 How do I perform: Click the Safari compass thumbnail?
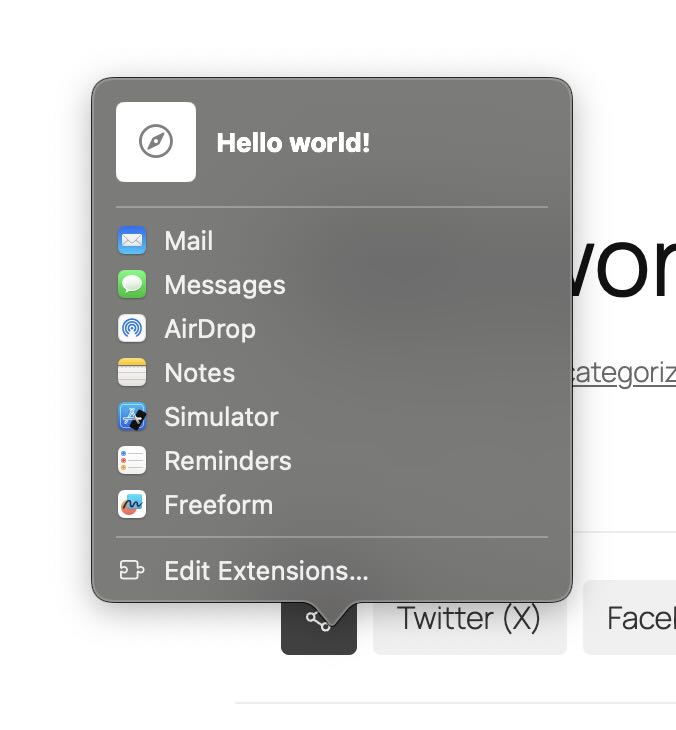(x=156, y=142)
